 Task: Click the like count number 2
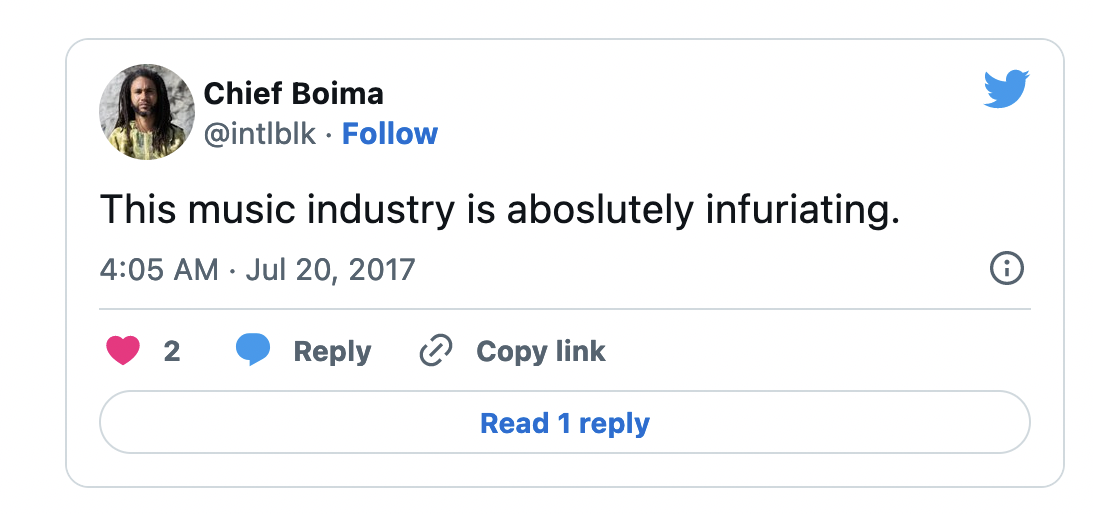click(172, 352)
